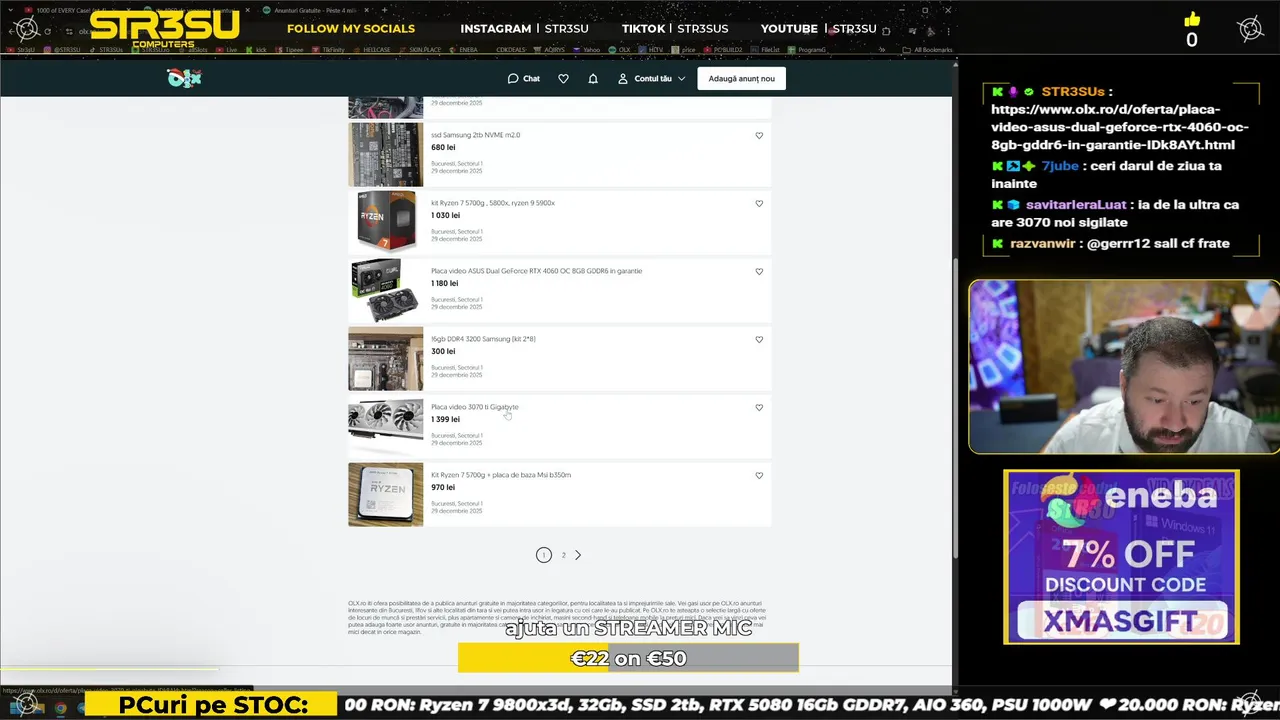Click the white 3070 Ti graphics card thumbnail
The height and width of the screenshot is (720, 1280).
coord(386,426)
